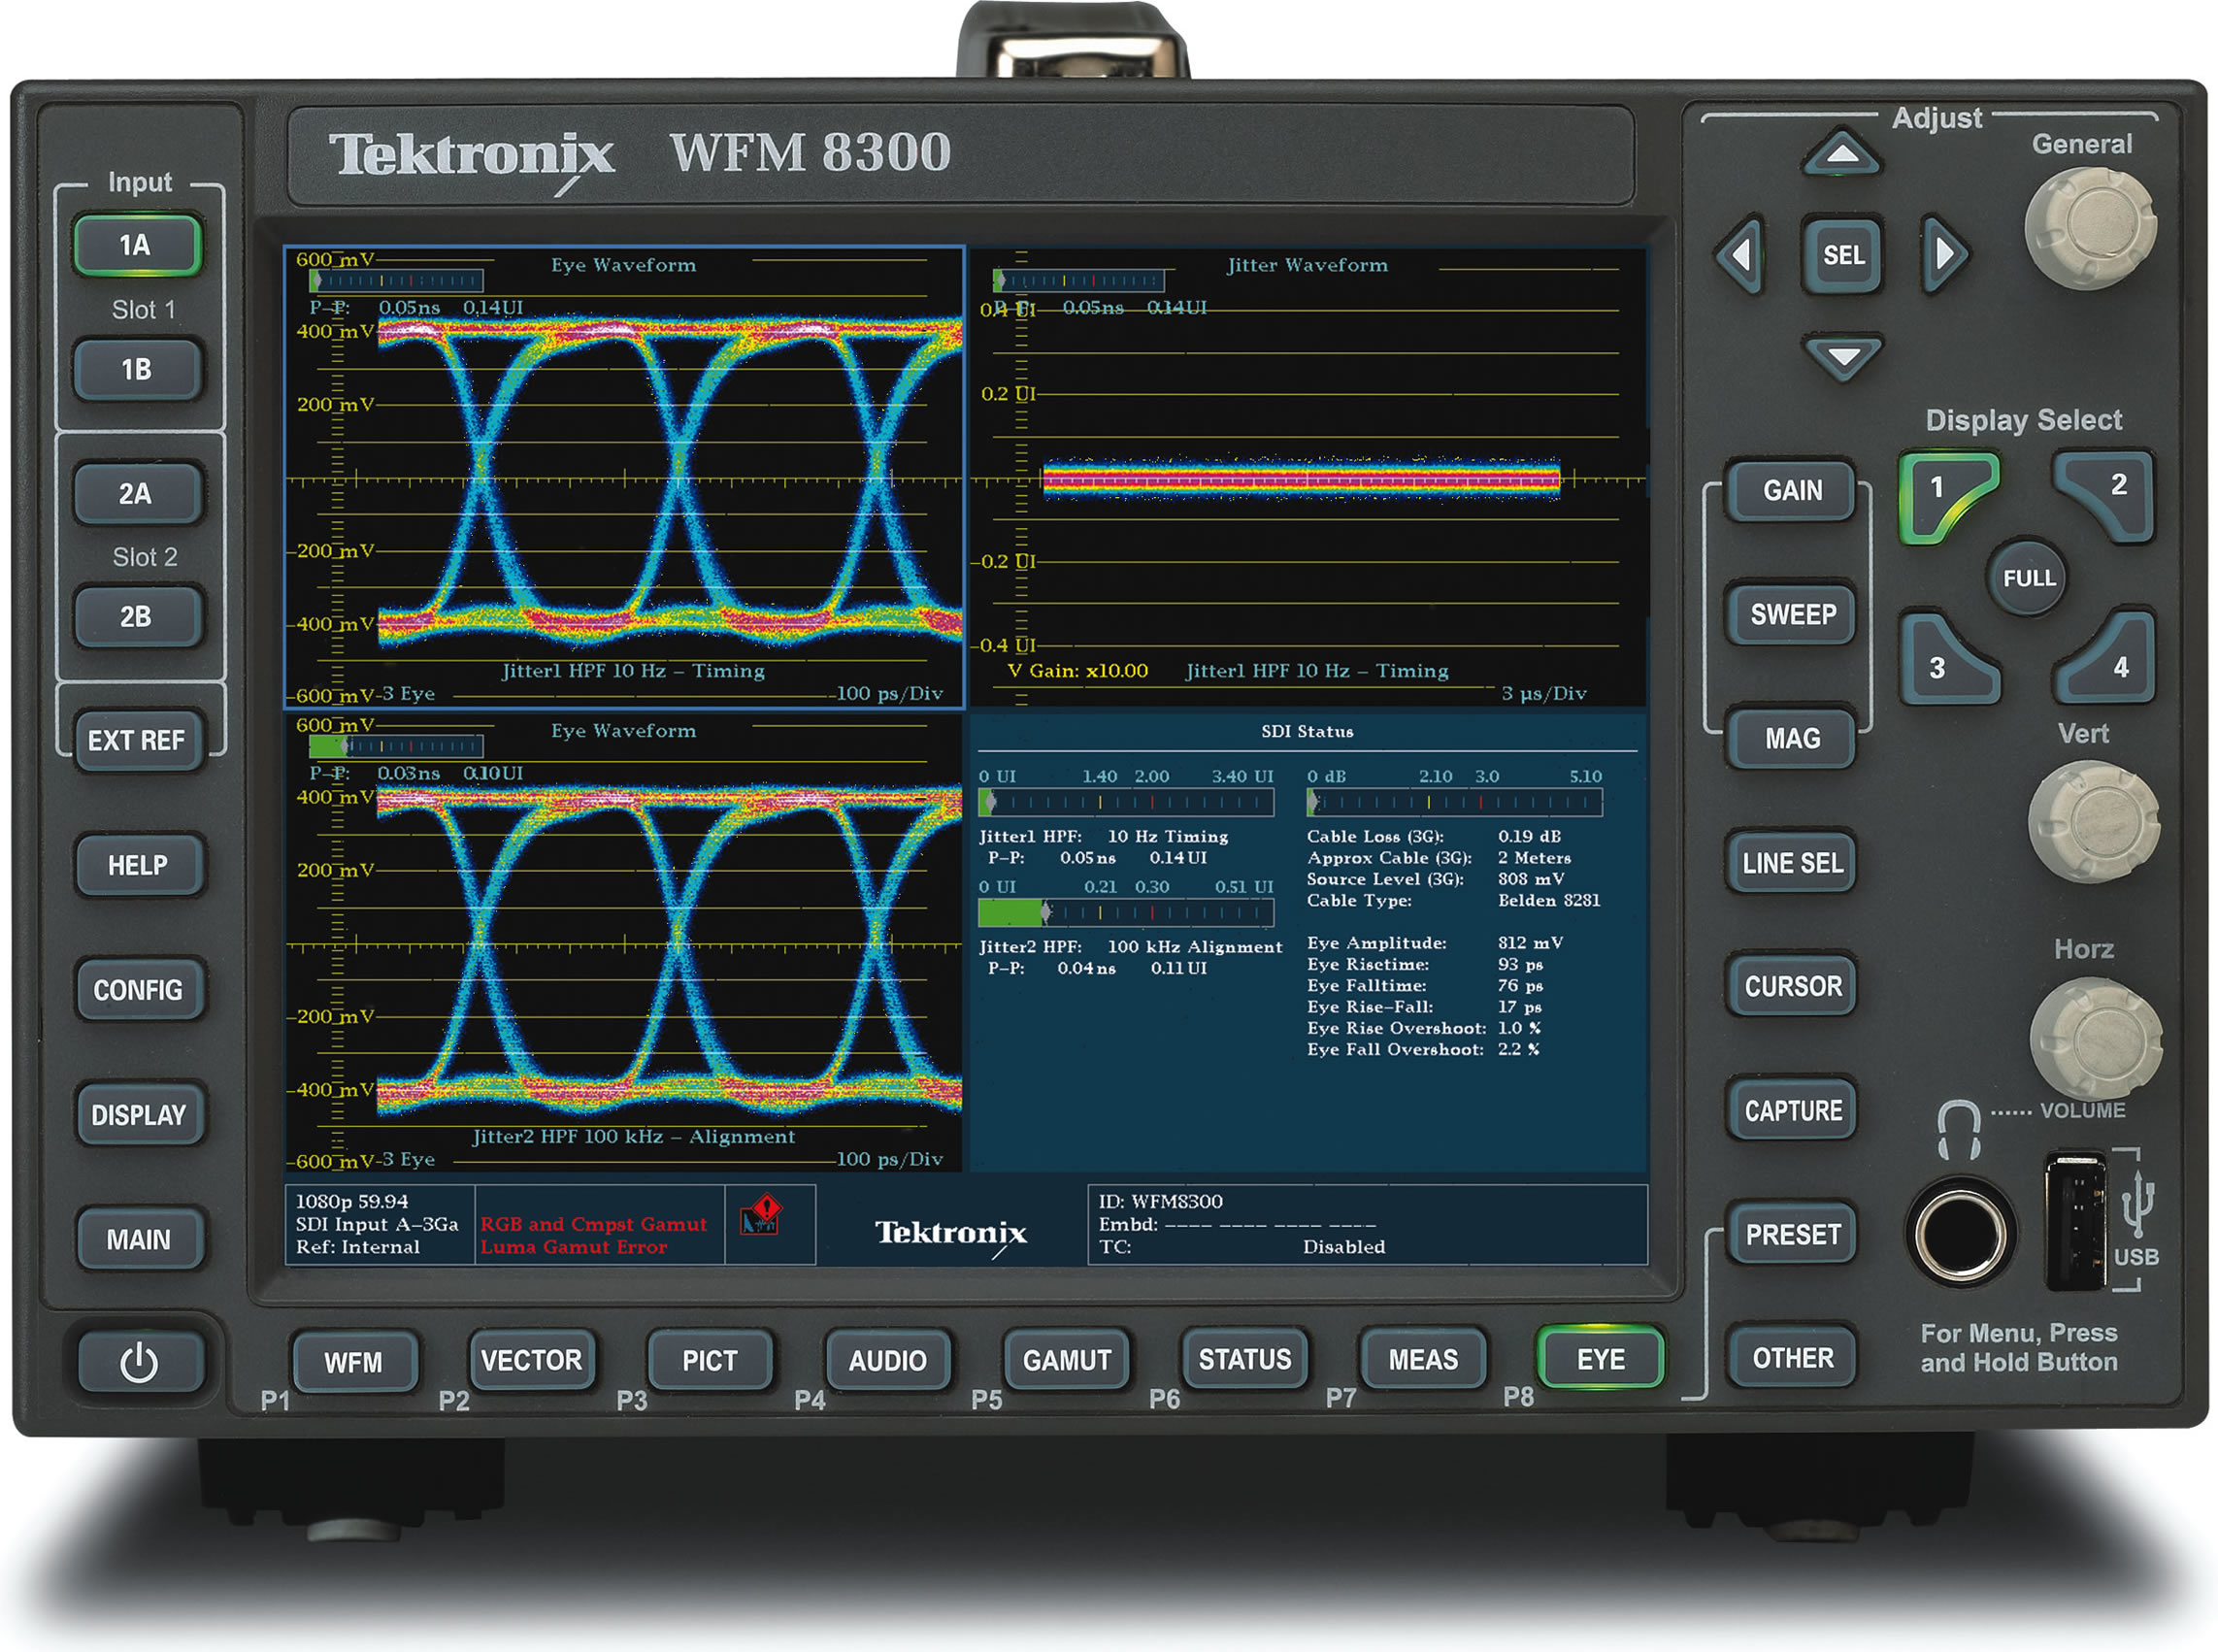Click the headphone jack socket
2218x1652 pixels.
(1959, 1233)
